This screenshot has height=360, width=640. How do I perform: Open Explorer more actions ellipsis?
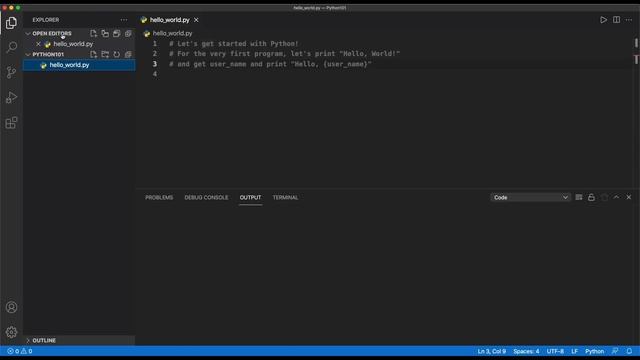(x=124, y=20)
